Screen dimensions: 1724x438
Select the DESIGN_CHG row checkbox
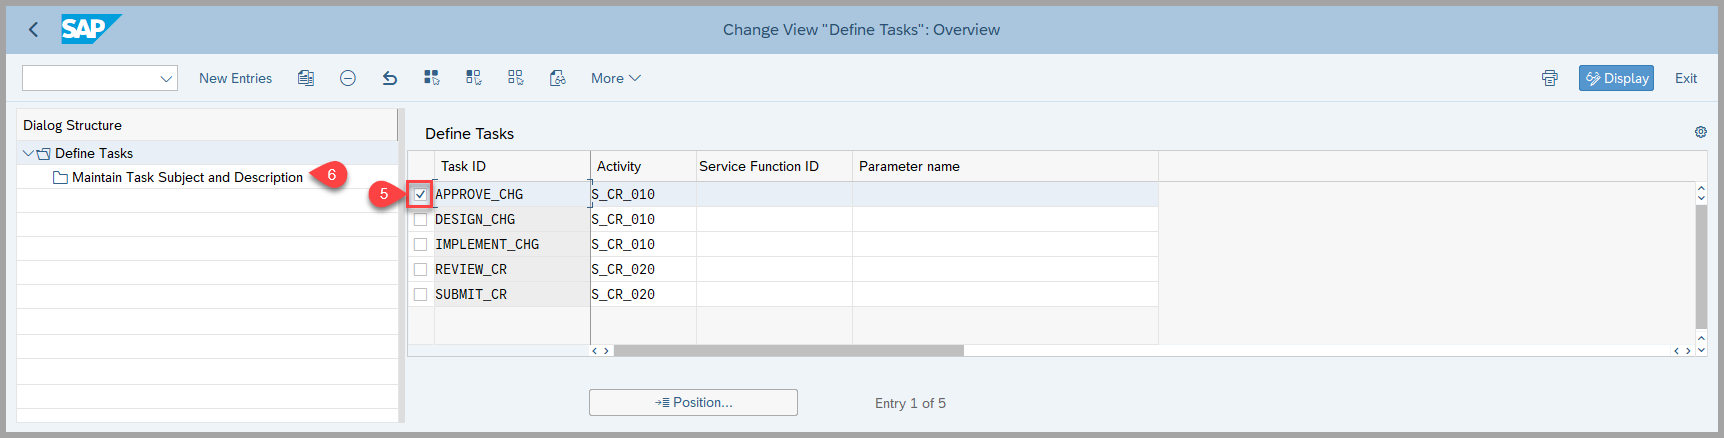pyautogui.click(x=420, y=219)
